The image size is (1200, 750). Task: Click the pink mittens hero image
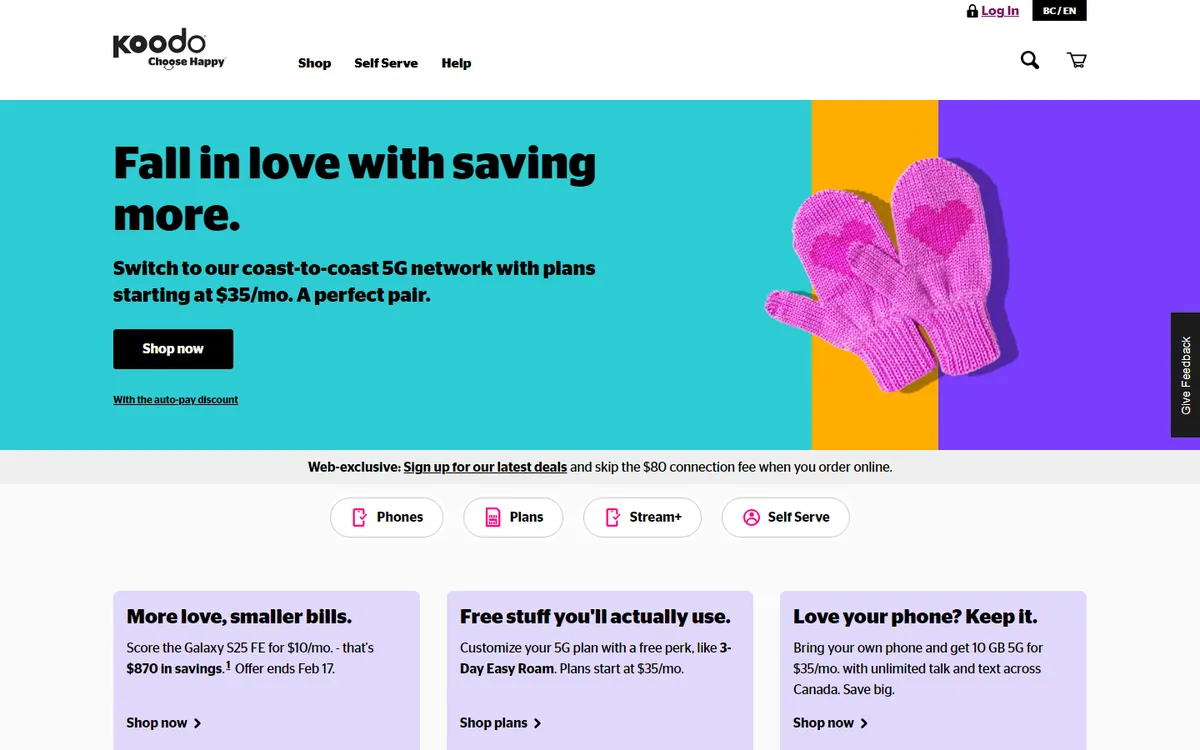890,270
